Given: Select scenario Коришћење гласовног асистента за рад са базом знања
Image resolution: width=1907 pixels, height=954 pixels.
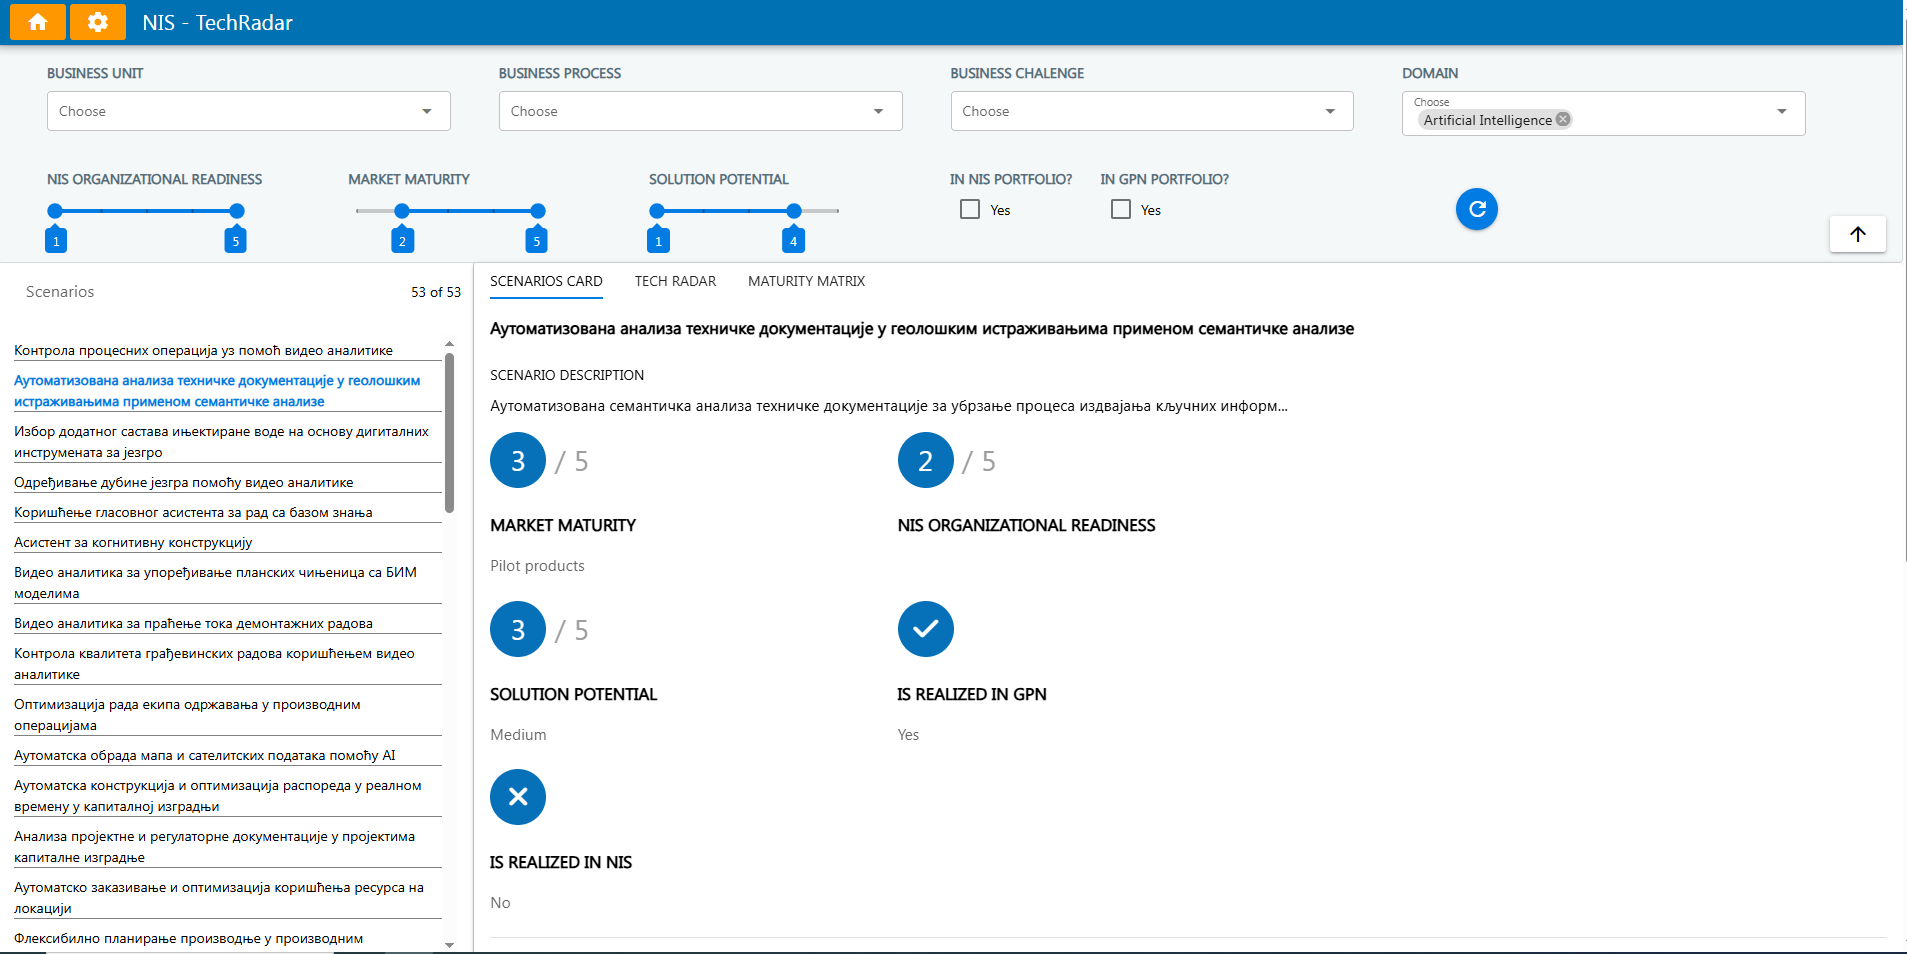Looking at the screenshot, I should point(227,512).
